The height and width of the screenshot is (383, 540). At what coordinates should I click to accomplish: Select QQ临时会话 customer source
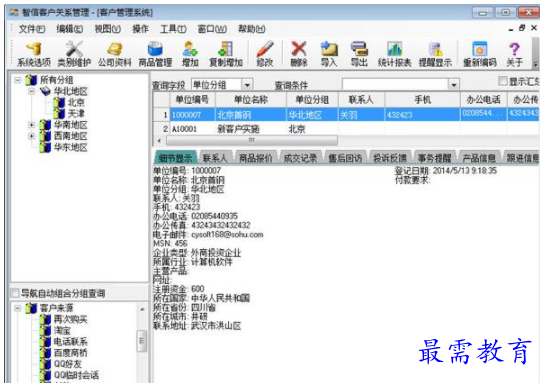point(76,375)
